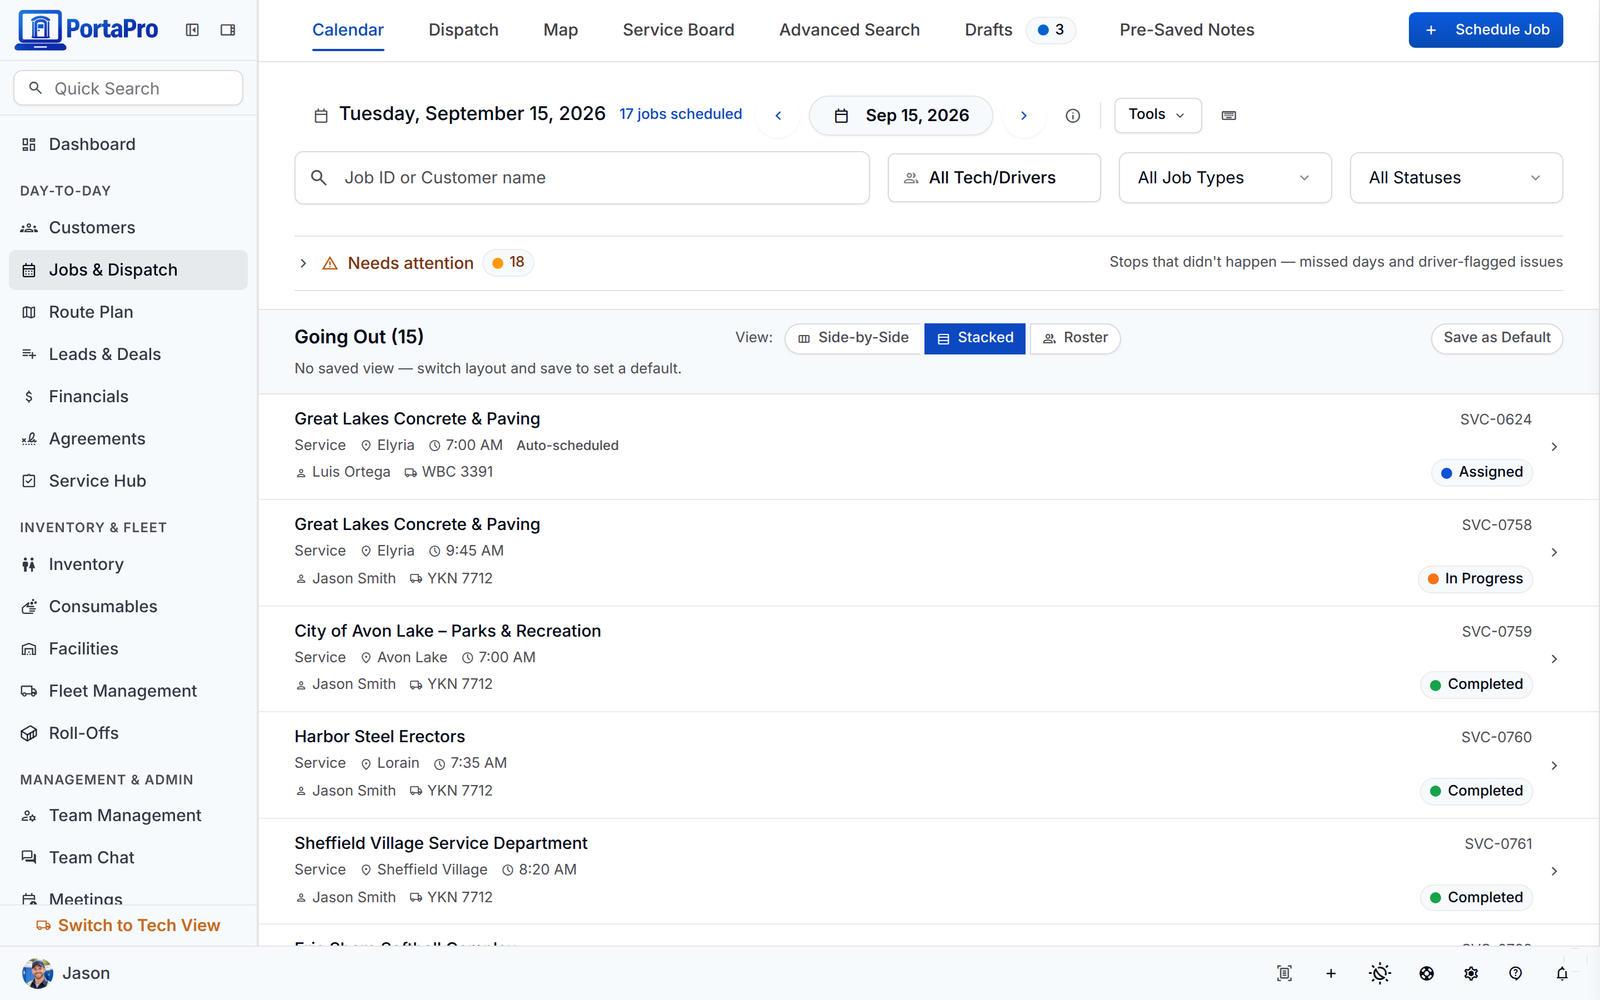The width and height of the screenshot is (1600, 1000).
Task: Open the support lifebuoy icon
Action: [1427, 973]
